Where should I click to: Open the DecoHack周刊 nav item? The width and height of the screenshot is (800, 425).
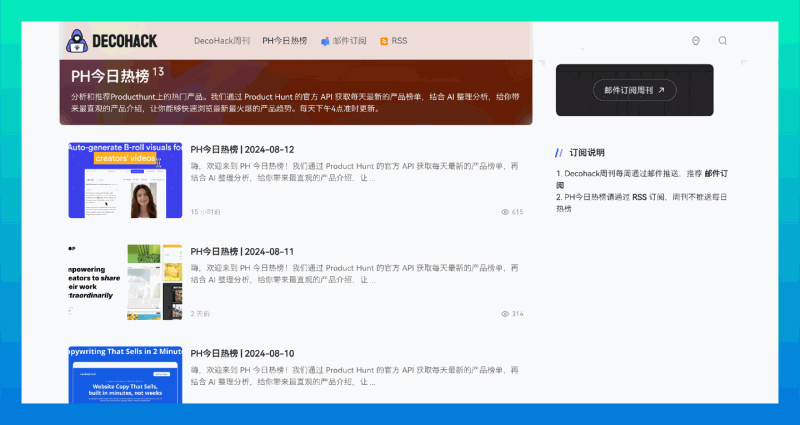(222, 41)
